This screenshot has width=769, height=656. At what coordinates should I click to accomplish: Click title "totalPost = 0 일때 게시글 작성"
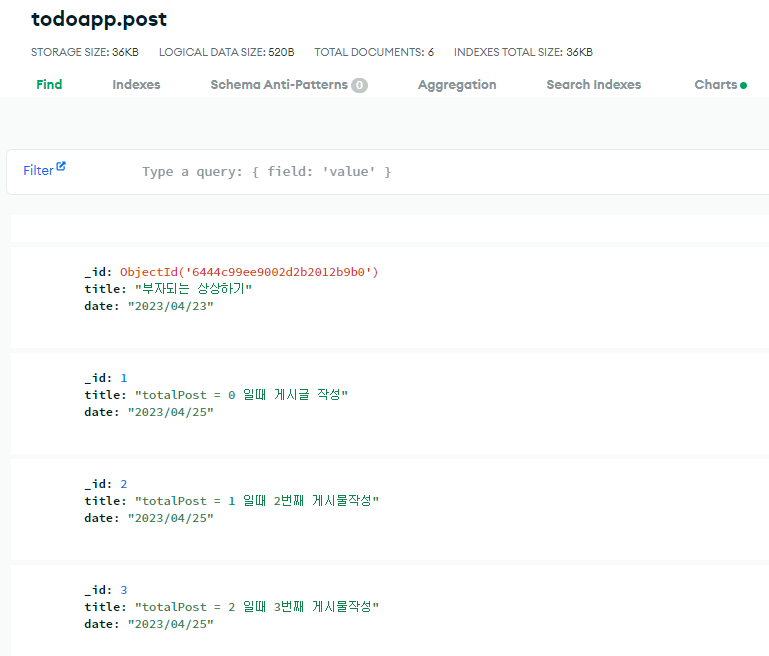tap(241, 395)
